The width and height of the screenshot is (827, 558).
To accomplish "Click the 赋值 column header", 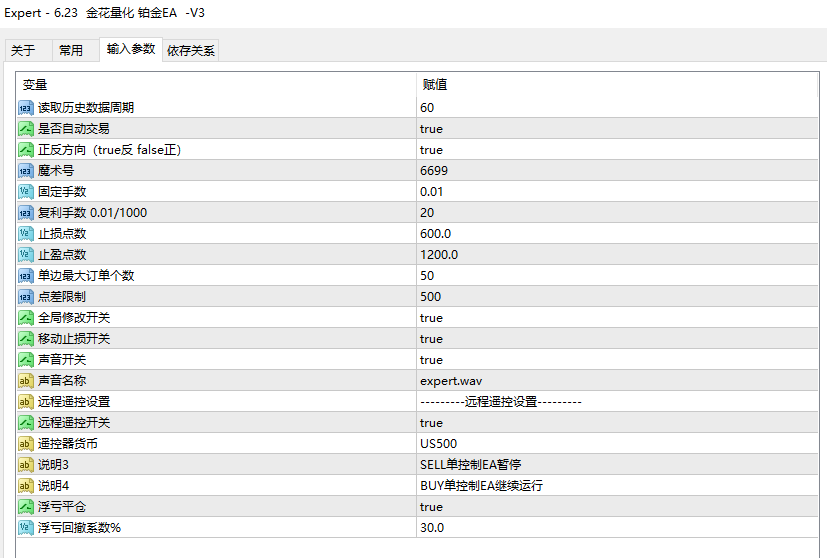I will click(617, 84).
